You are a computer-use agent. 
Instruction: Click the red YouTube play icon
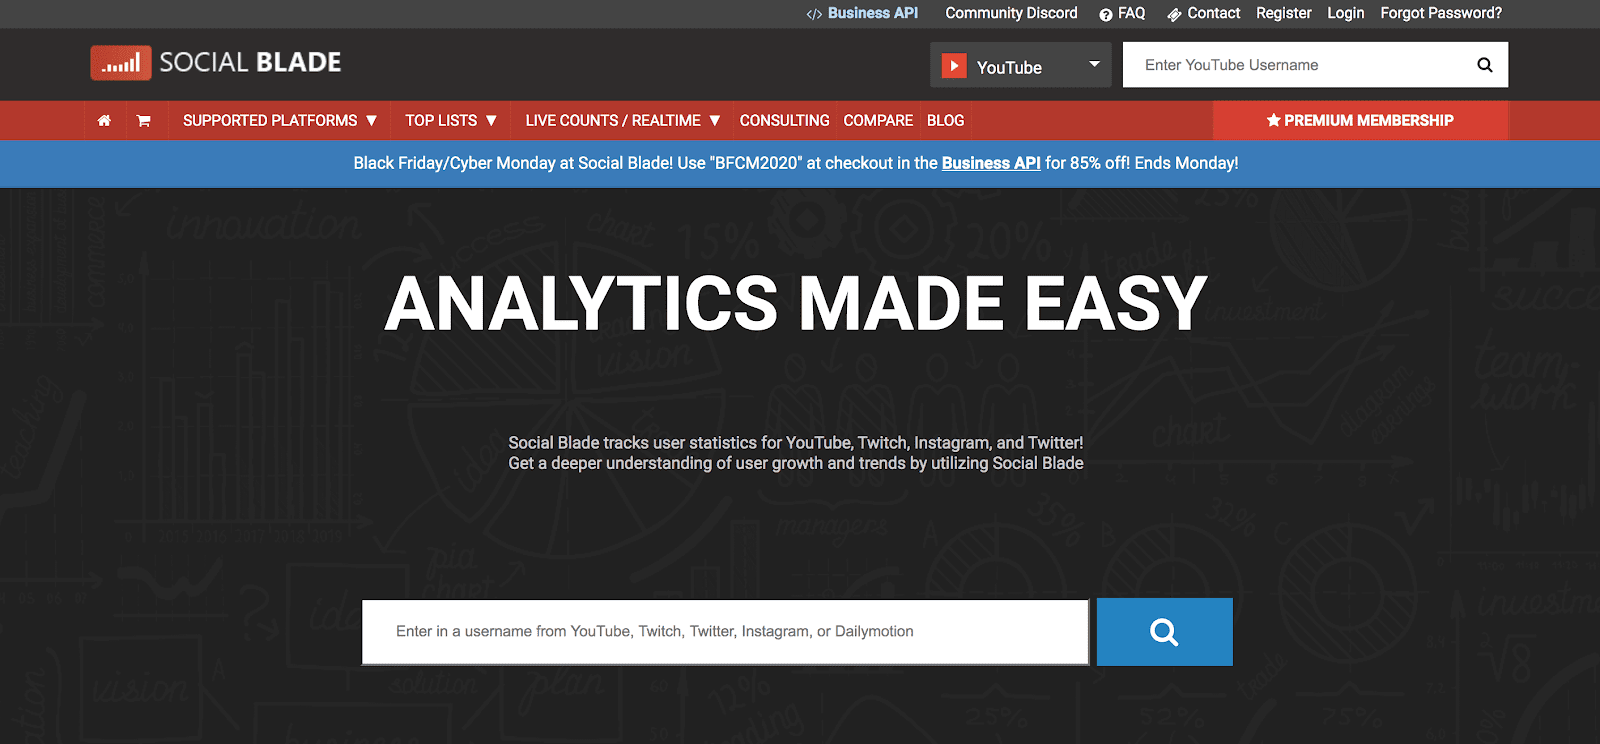(x=954, y=66)
